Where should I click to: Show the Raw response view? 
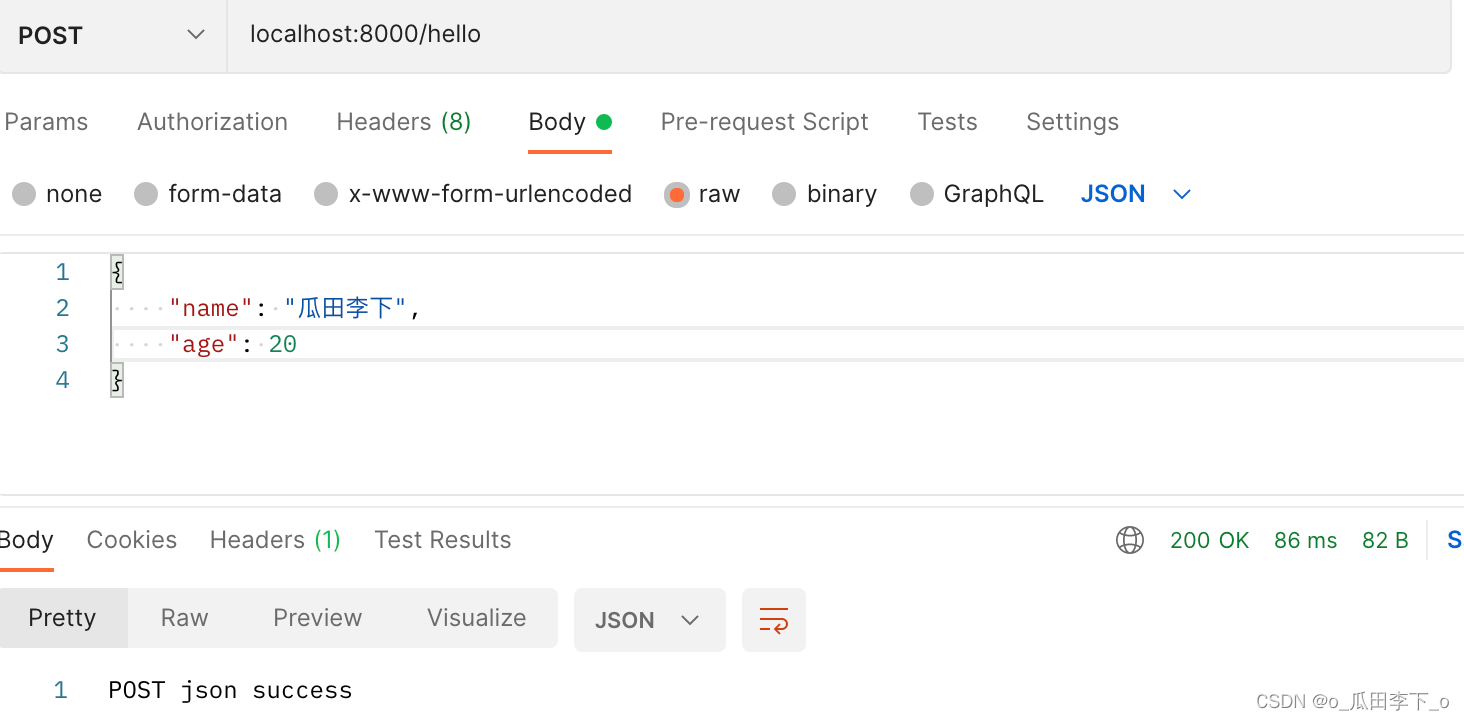click(184, 618)
